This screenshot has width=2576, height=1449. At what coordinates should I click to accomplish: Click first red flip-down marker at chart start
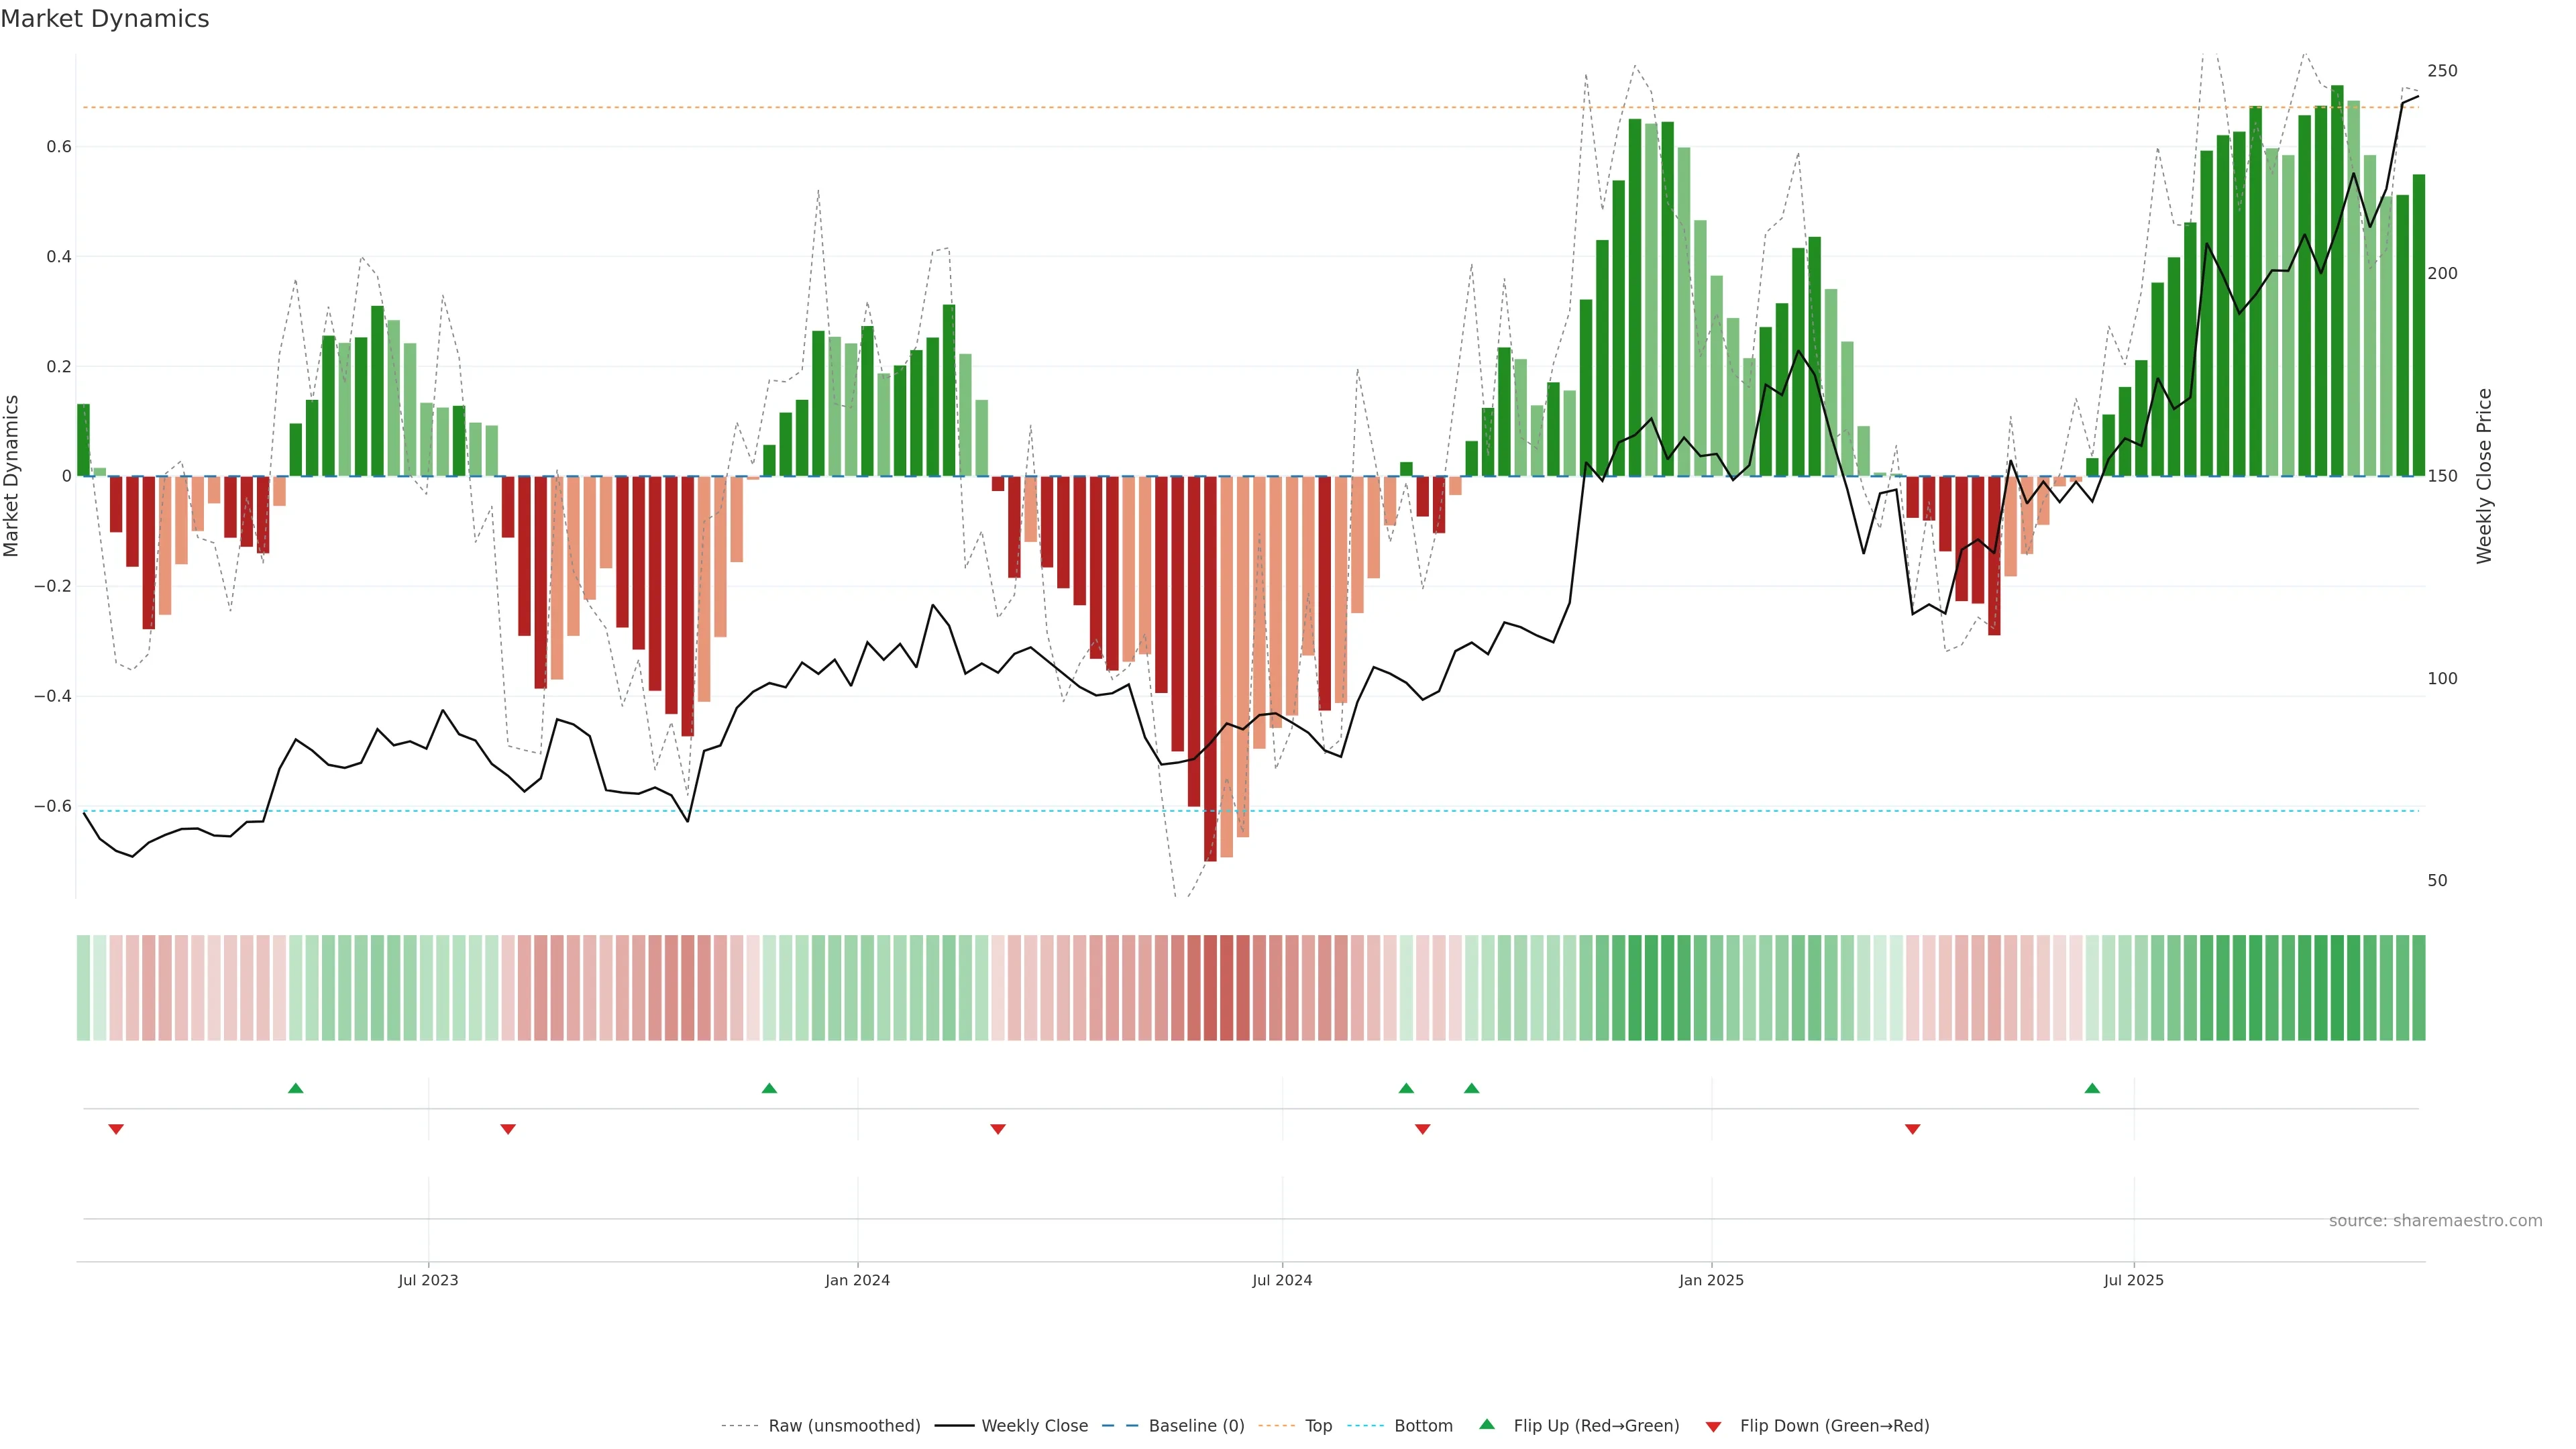point(116,1129)
